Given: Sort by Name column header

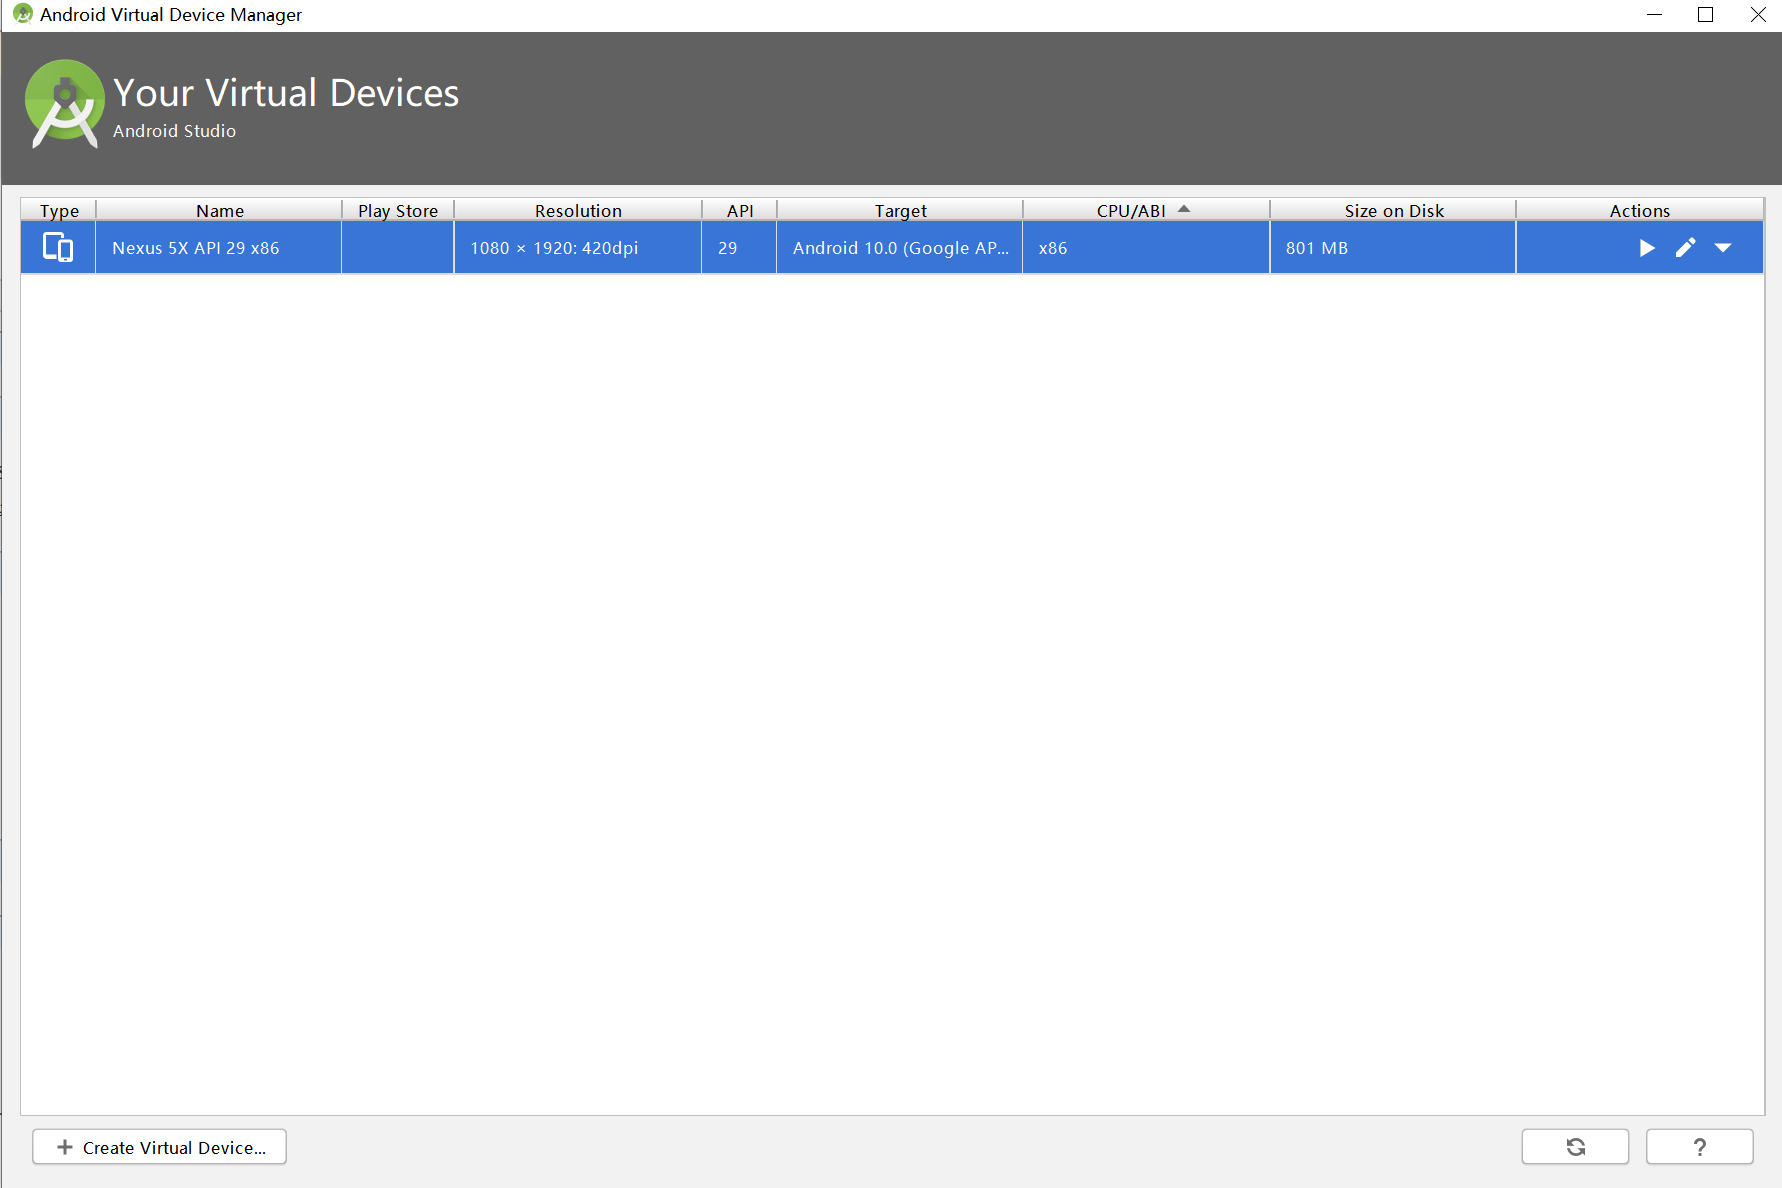Looking at the screenshot, I should (x=219, y=210).
